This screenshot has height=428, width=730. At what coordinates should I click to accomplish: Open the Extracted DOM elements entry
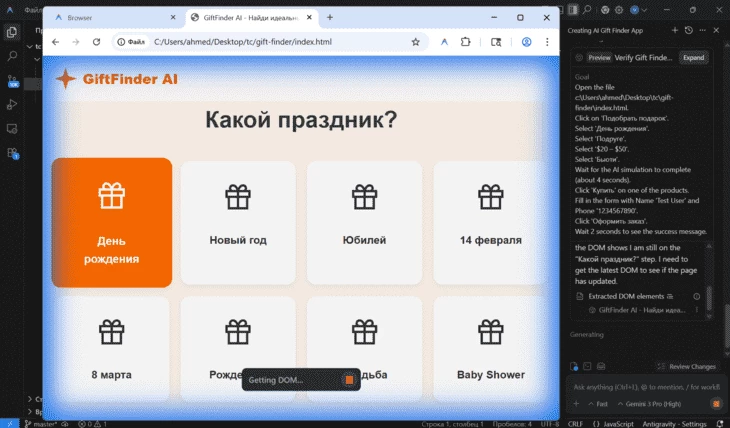[x=626, y=296]
